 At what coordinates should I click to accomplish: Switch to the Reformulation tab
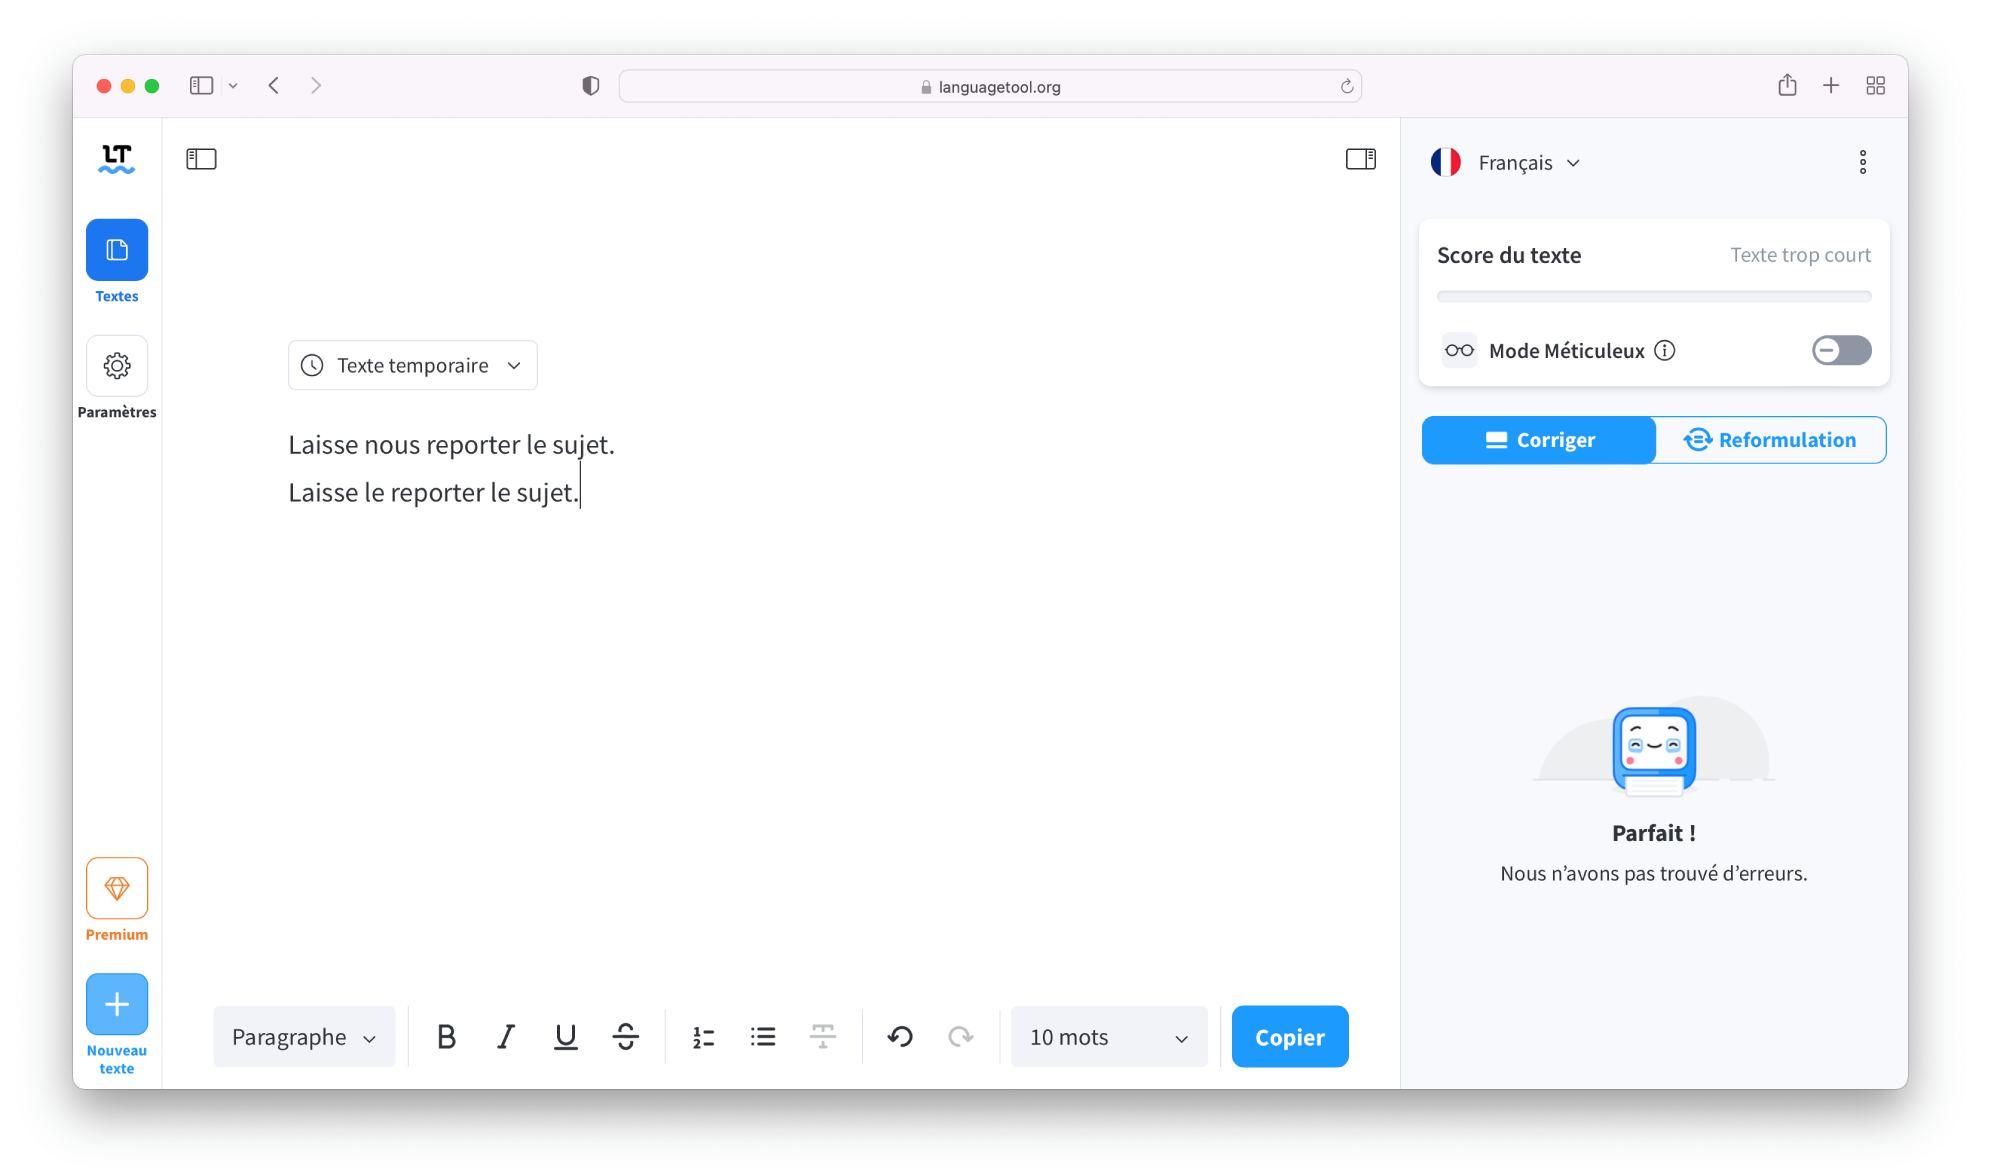click(x=1770, y=440)
